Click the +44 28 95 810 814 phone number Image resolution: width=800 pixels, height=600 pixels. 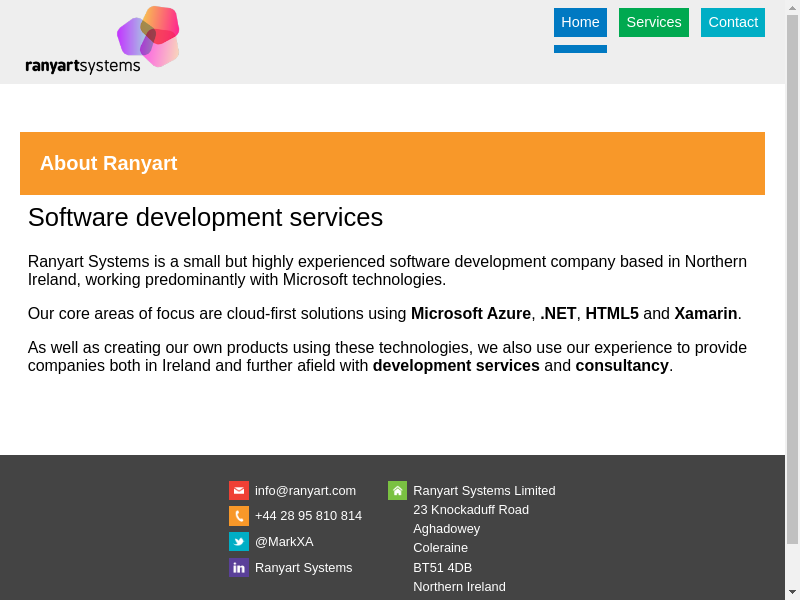pos(308,516)
